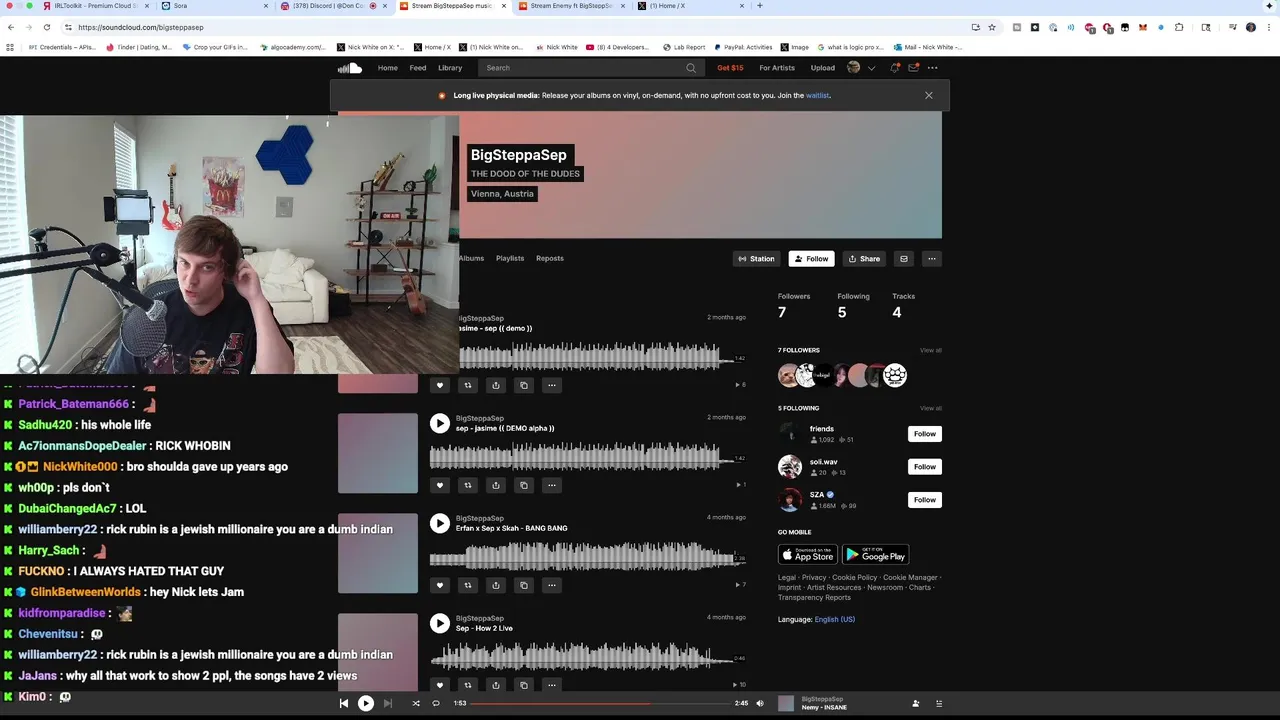1280x720 pixels.
Task: Switch to the Playlists profile tab
Action: tap(510, 258)
